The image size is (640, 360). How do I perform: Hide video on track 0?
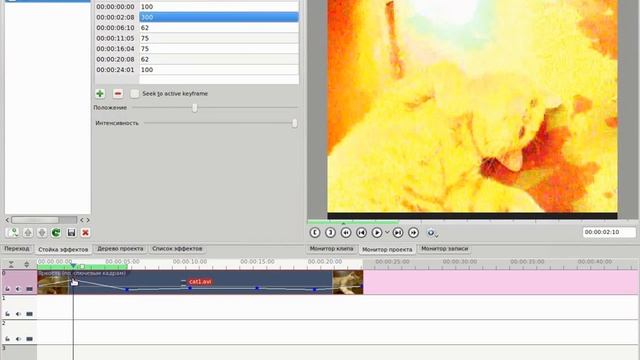tap(29, 289)
